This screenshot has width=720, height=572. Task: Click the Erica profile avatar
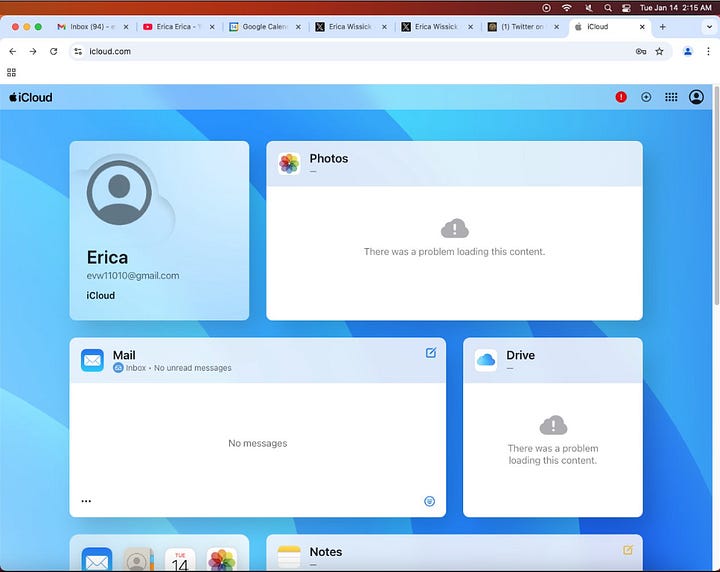tap(119, 192)
